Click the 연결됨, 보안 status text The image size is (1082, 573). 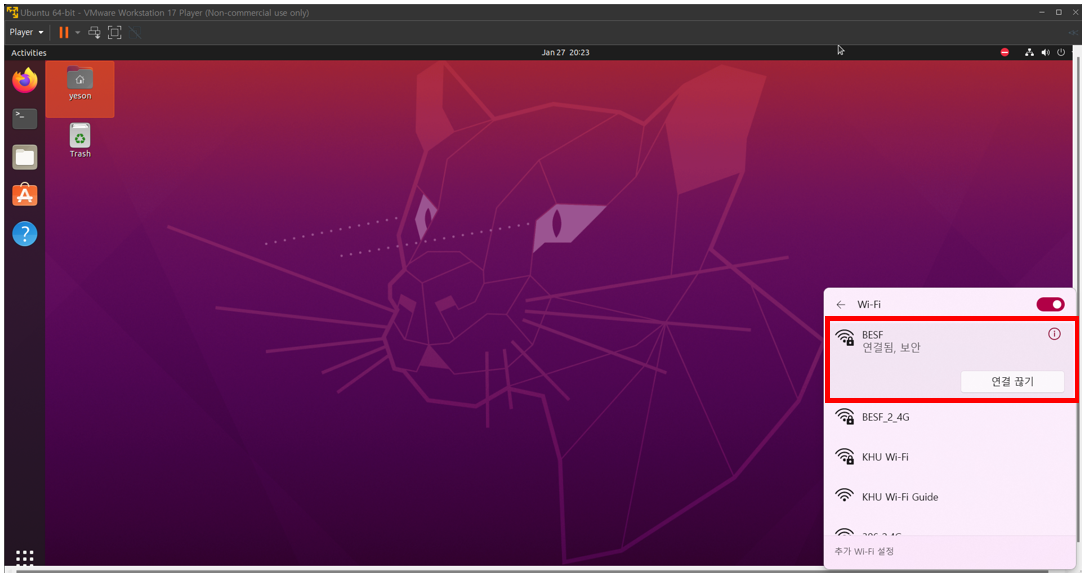[891, 348]
